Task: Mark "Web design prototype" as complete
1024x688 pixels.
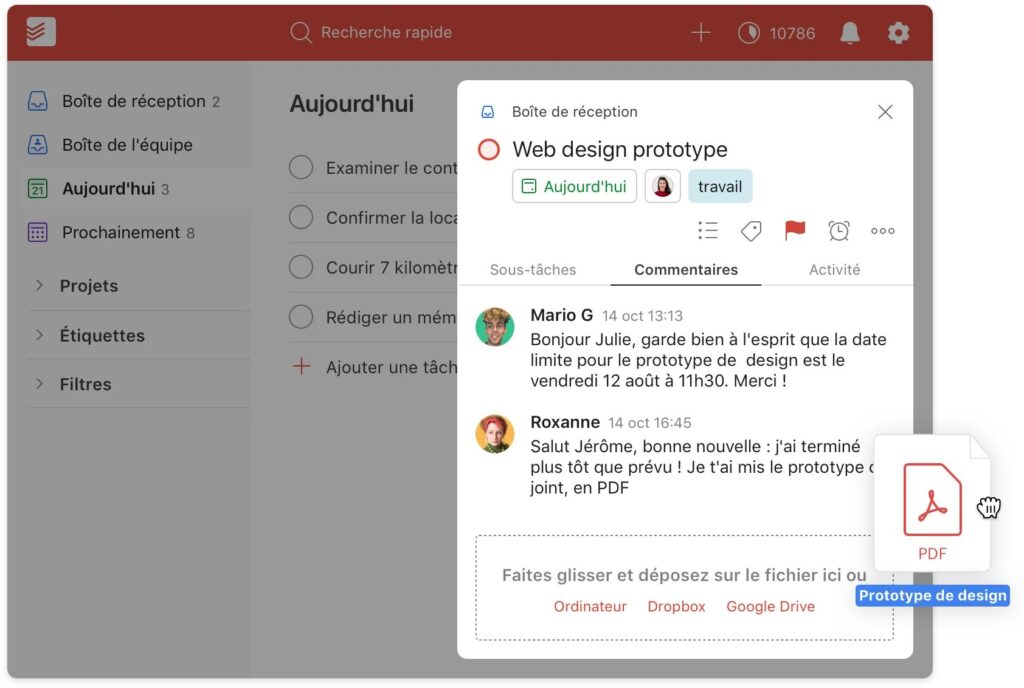Action: pyautogui.click(x=487, y=149)
